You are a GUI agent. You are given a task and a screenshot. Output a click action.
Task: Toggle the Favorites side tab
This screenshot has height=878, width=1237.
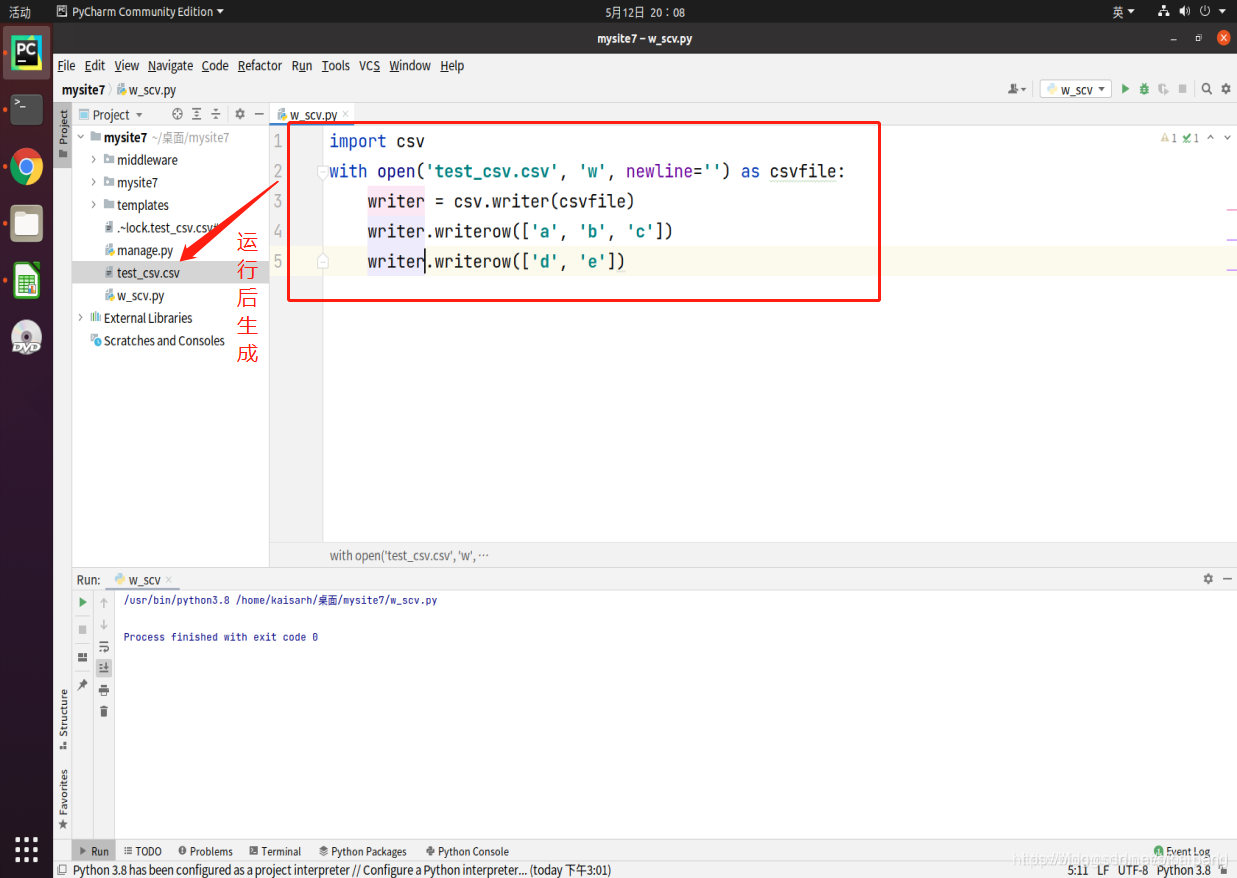point(63,799)
